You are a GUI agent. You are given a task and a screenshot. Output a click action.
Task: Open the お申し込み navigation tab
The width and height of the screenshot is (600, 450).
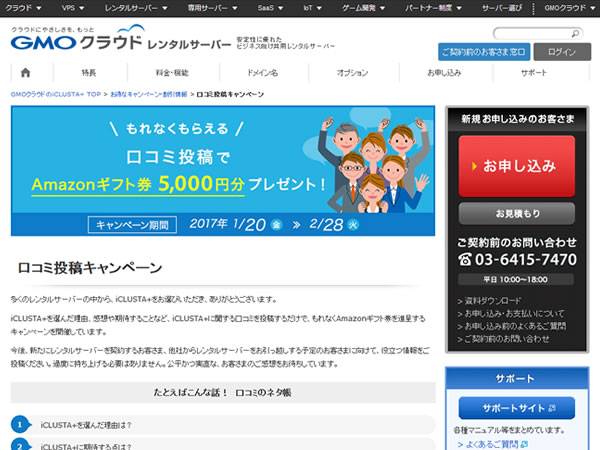point(444,72)
